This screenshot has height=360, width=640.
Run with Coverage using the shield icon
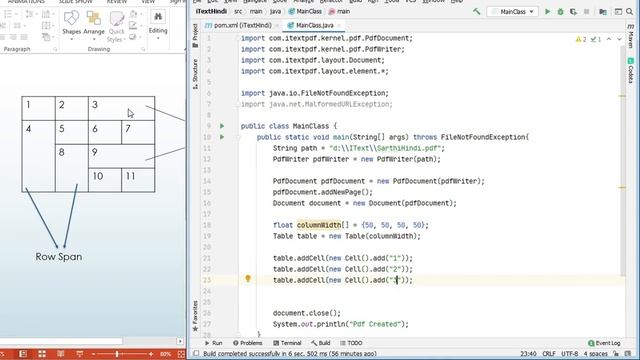click(x=573, y=12)
